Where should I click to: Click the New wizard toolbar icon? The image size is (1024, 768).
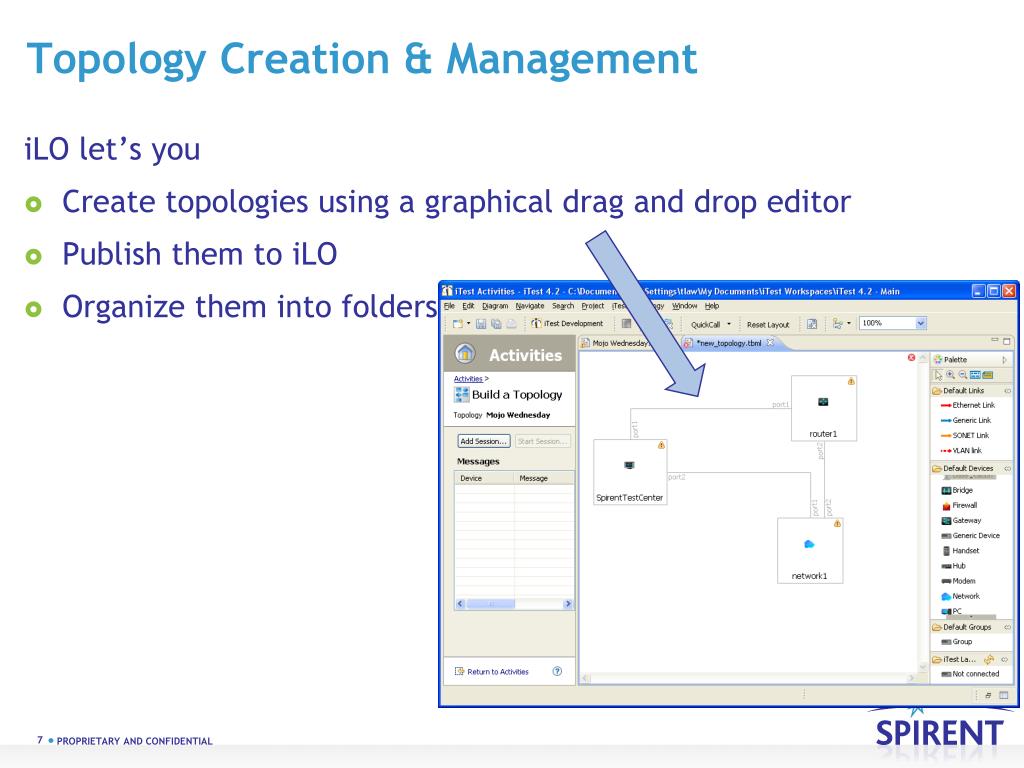(458, 323)
